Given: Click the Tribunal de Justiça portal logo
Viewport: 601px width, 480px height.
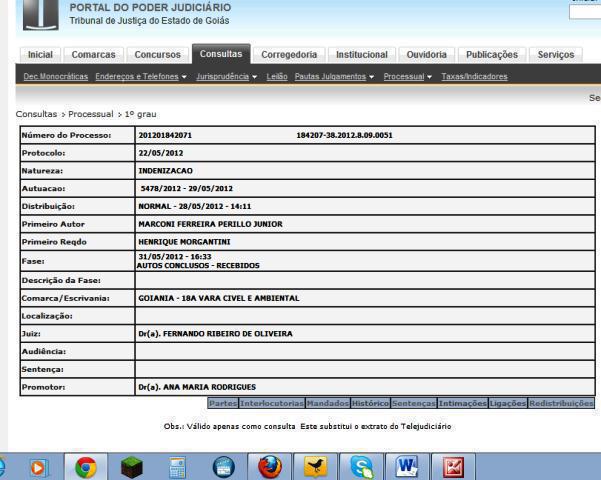Looking at the screenshot, I should 40,14.
